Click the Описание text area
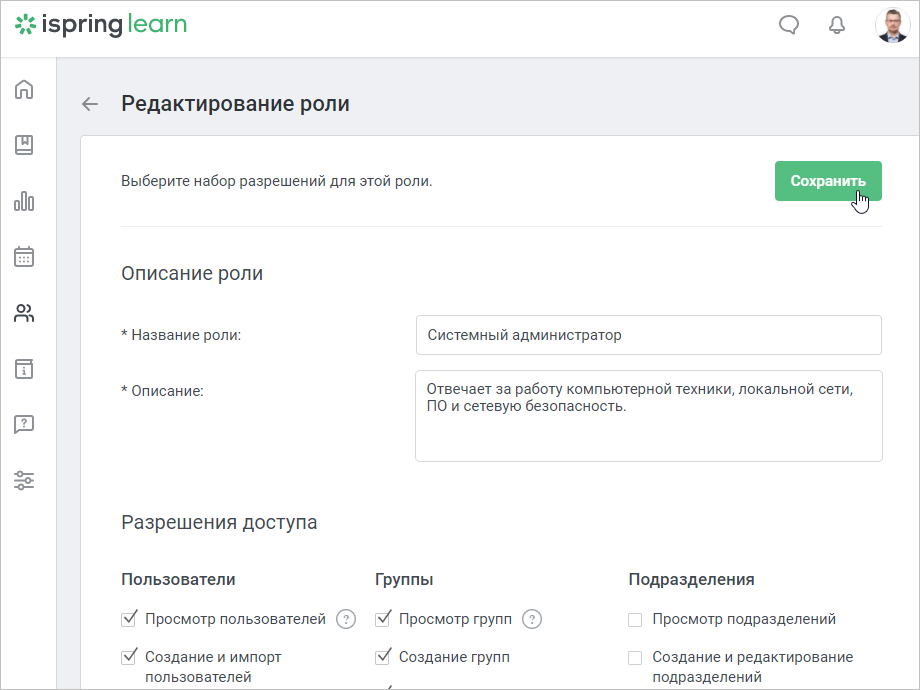 (648, 415)
